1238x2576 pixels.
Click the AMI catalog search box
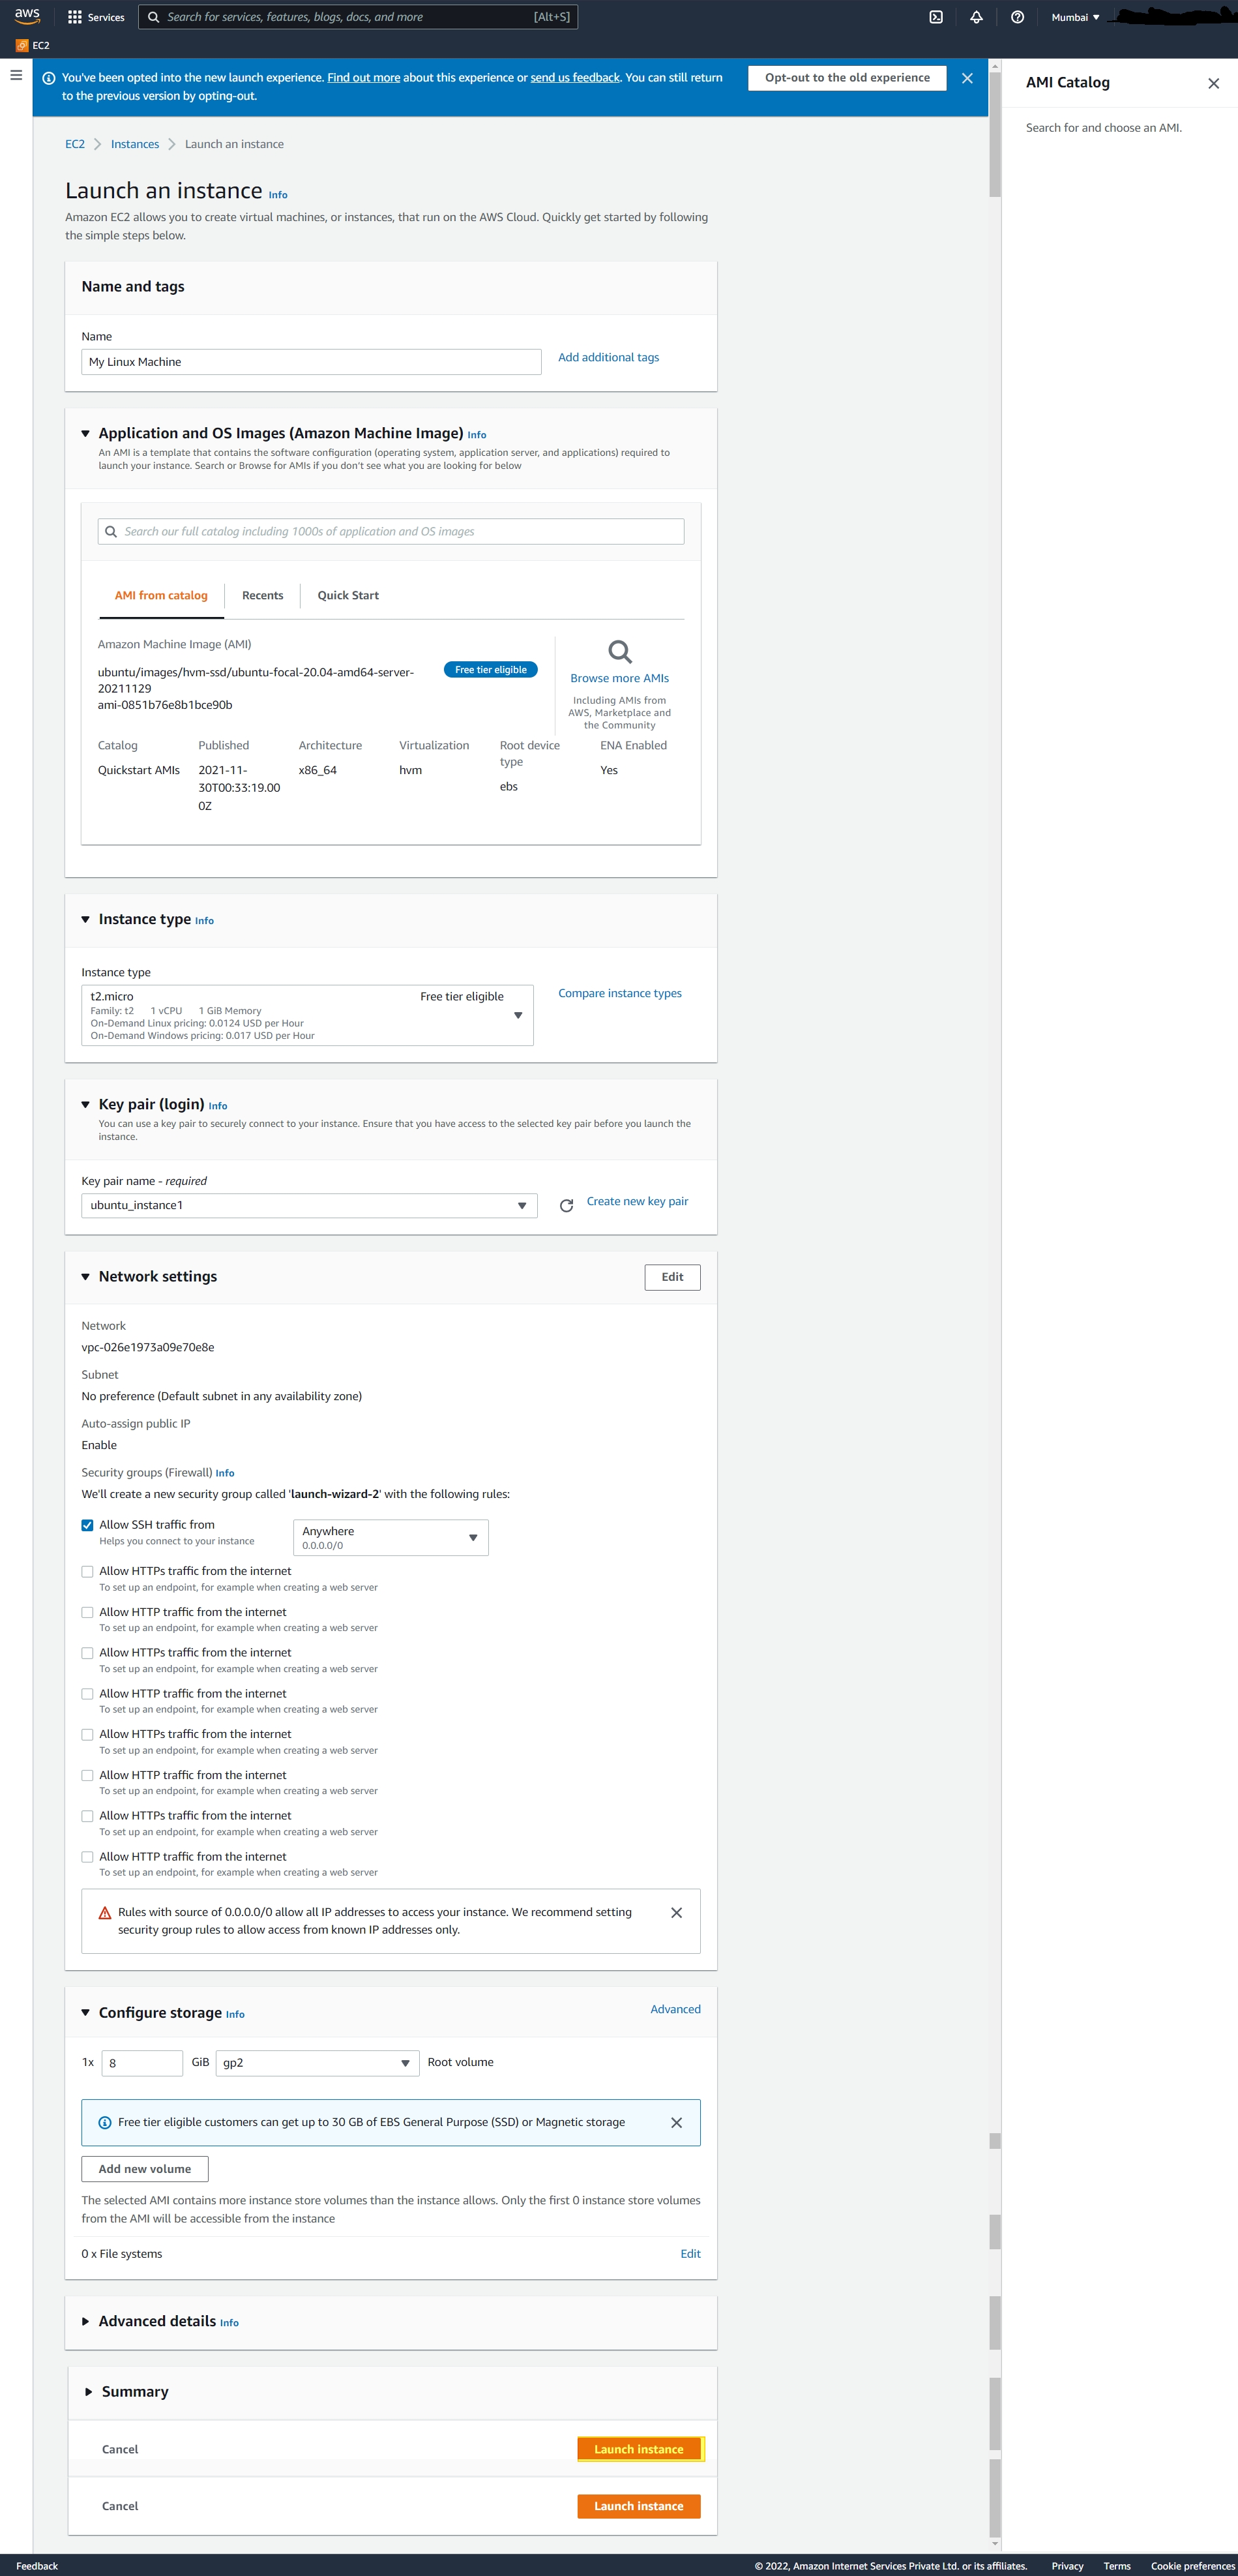tap(391, 532)
